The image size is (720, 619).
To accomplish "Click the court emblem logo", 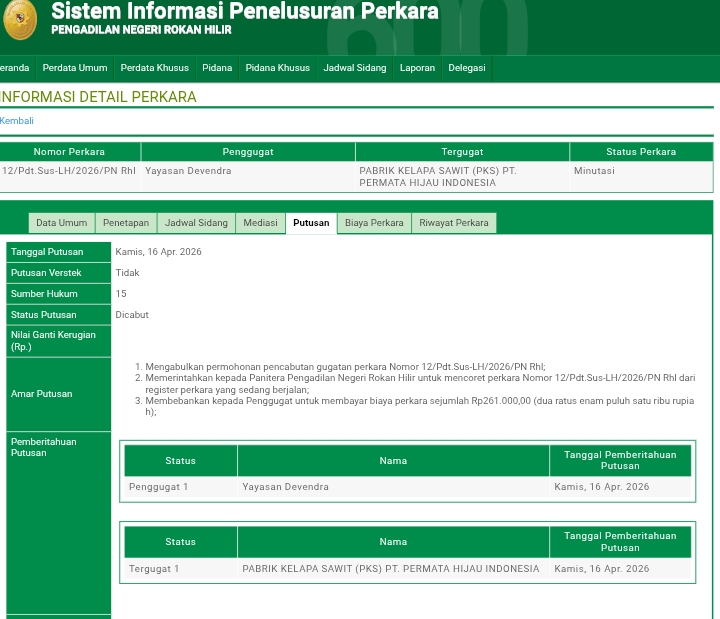I will (x=18, y=19).
